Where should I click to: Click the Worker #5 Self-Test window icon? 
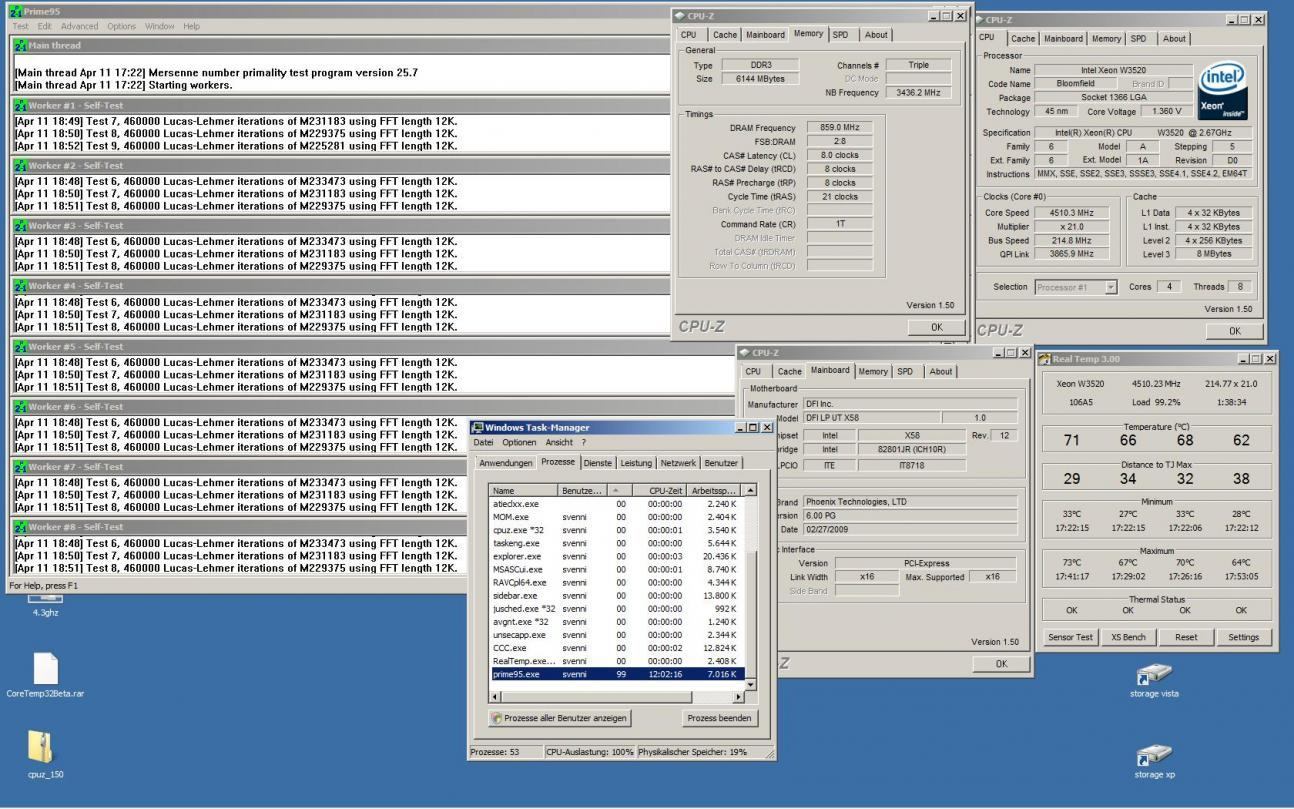click(x=21, y=346)
